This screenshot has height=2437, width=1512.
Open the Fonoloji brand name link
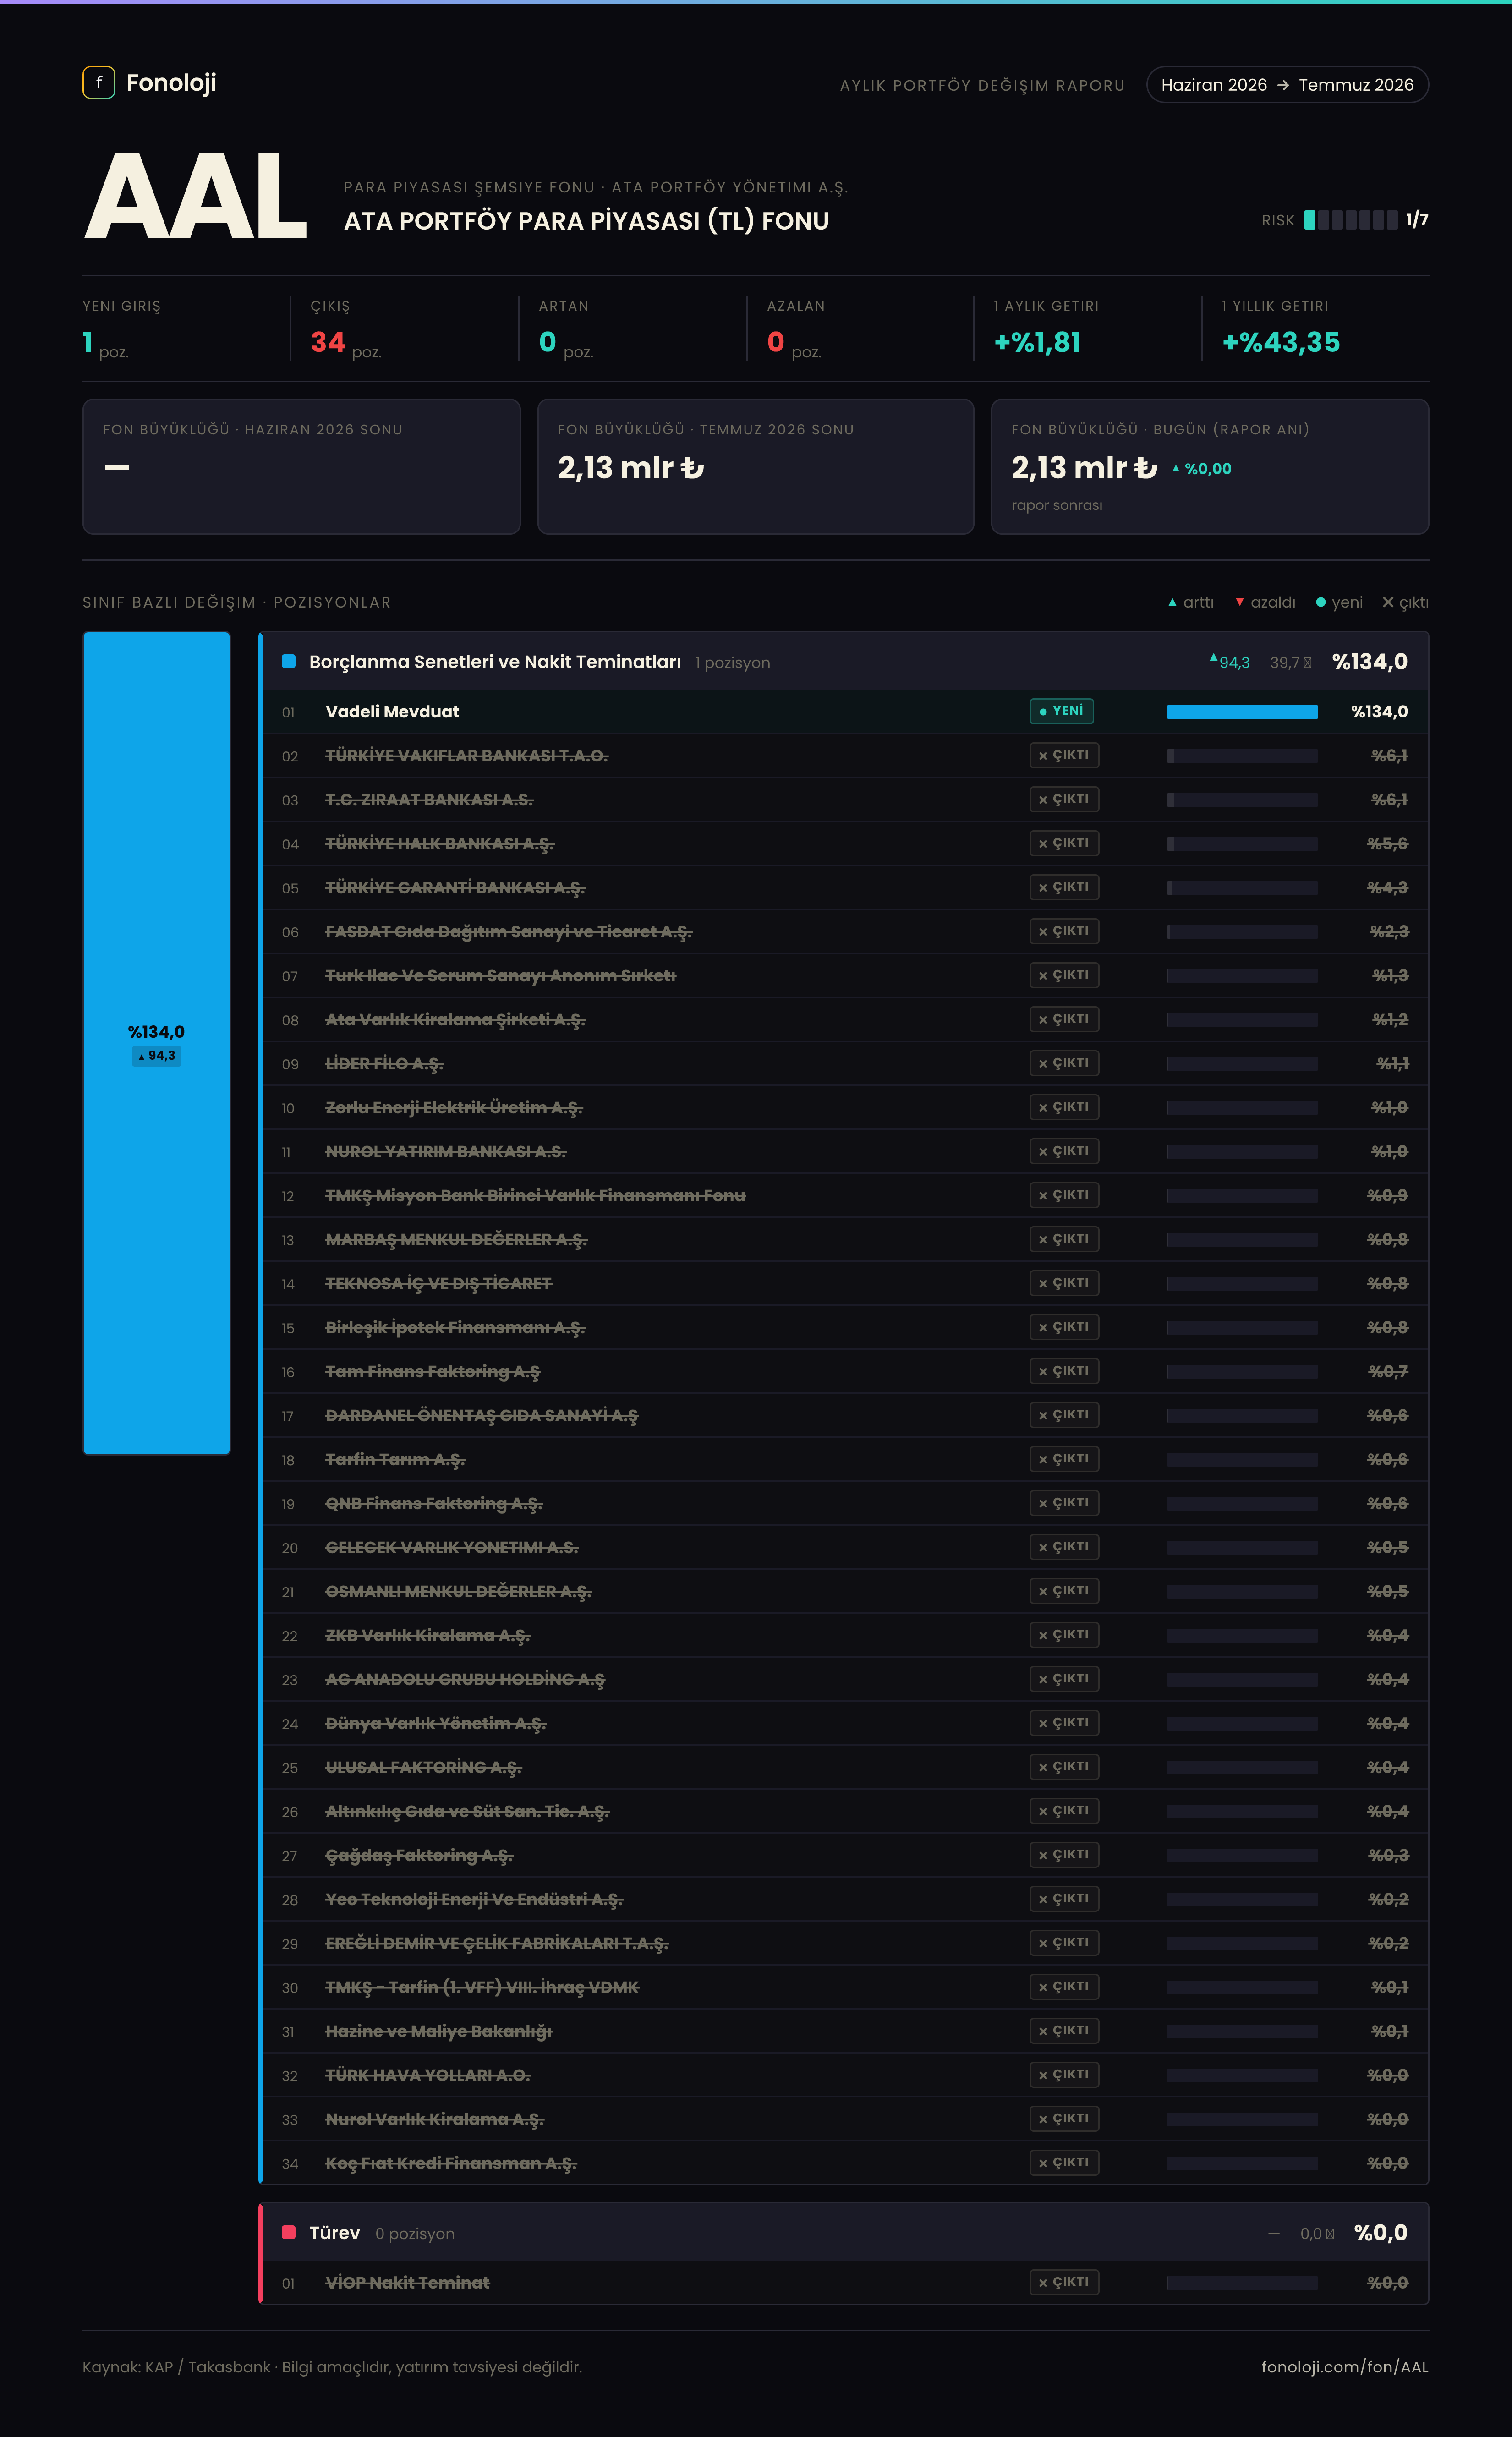171,83
